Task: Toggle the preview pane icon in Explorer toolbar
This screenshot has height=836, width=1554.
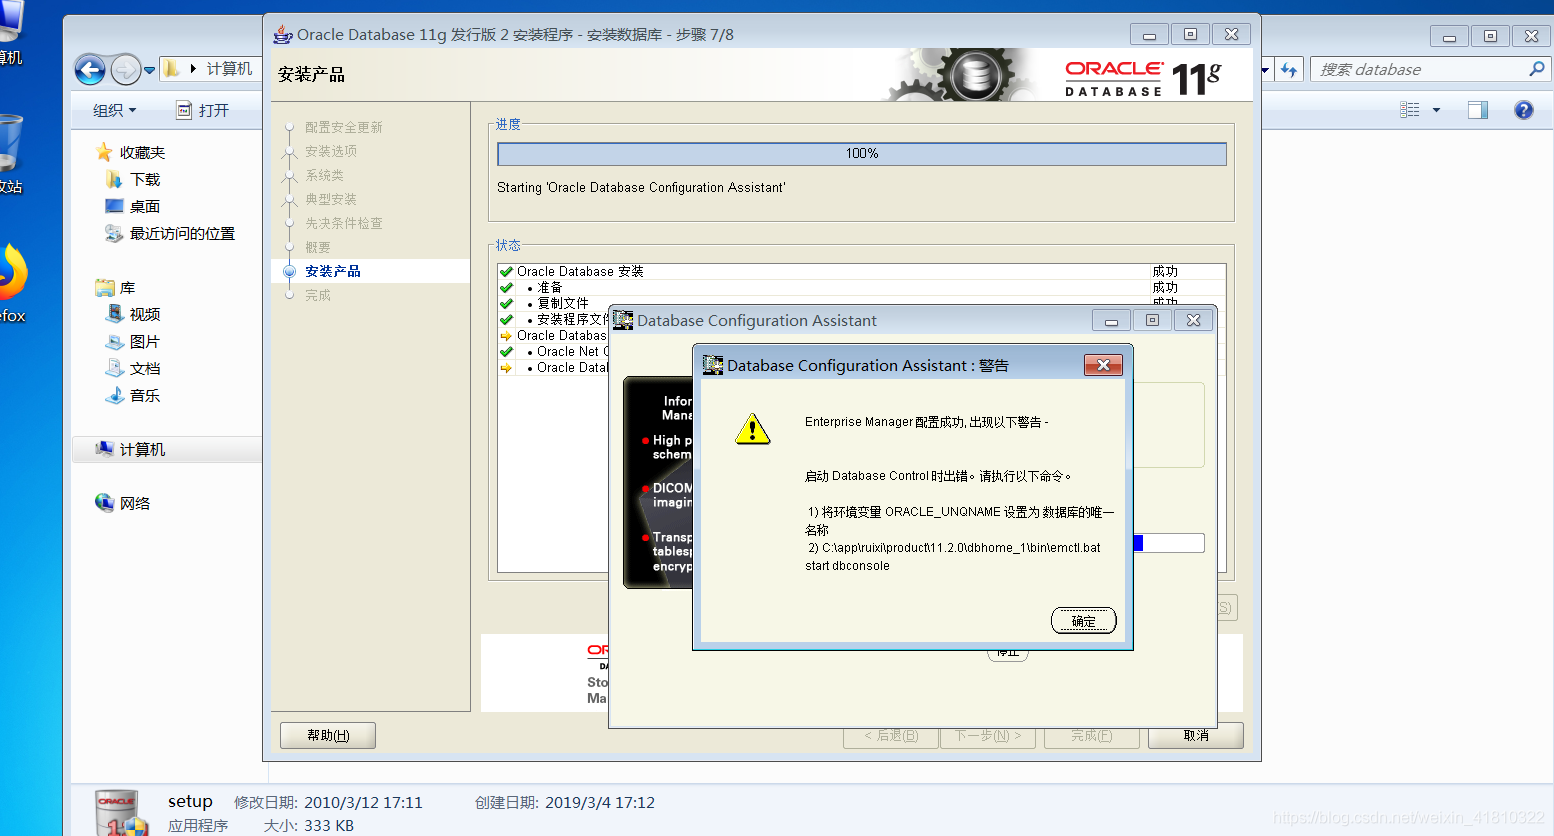Action: 1477,110
